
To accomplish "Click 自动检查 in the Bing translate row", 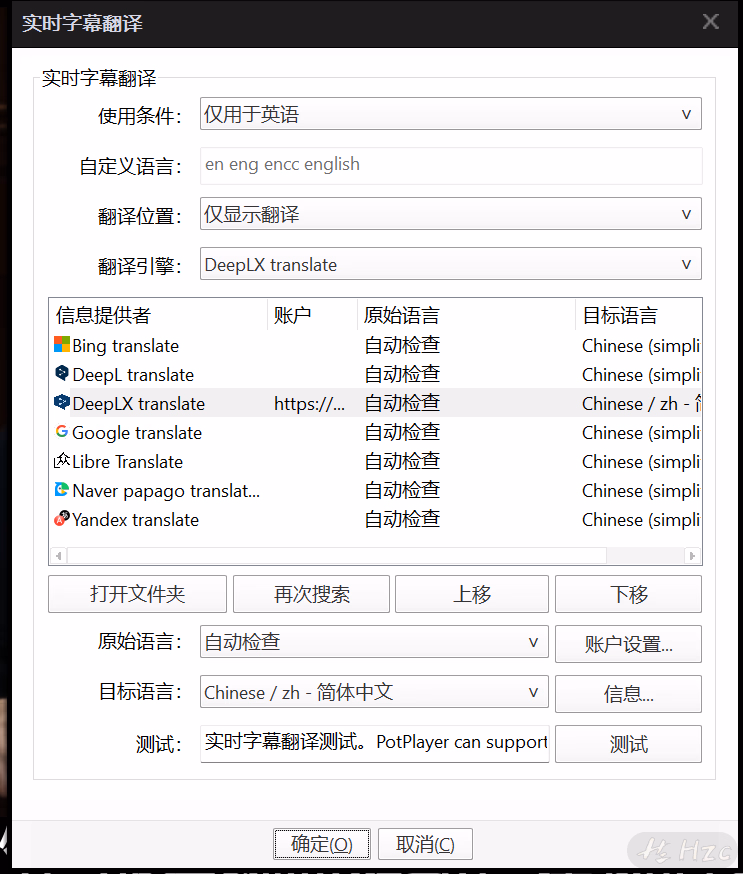I will [x=402, y=346].
